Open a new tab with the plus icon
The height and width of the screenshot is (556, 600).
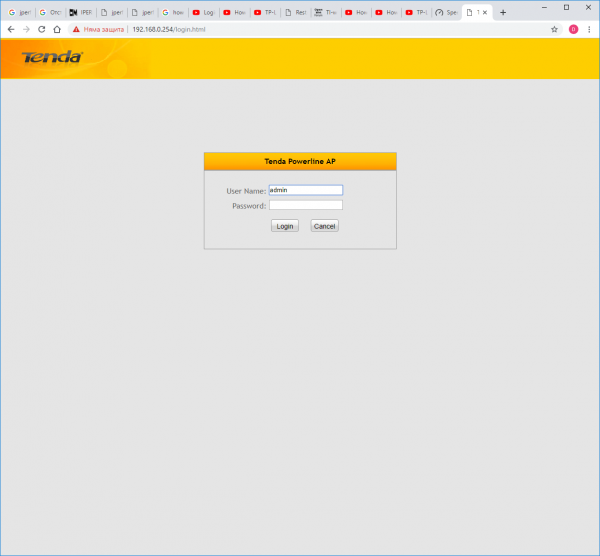click(x=503, y=13)
